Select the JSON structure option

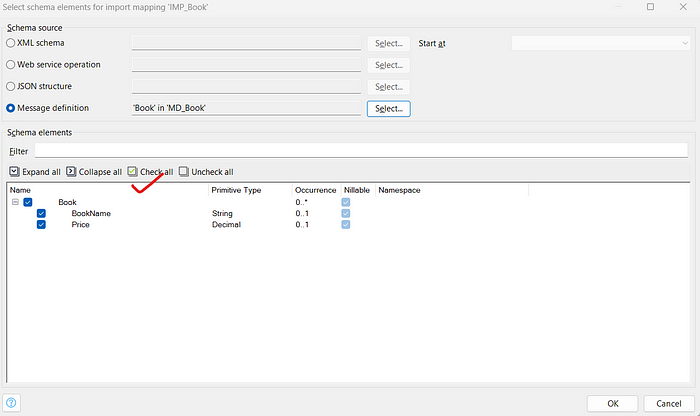click(x=11, y=87)
